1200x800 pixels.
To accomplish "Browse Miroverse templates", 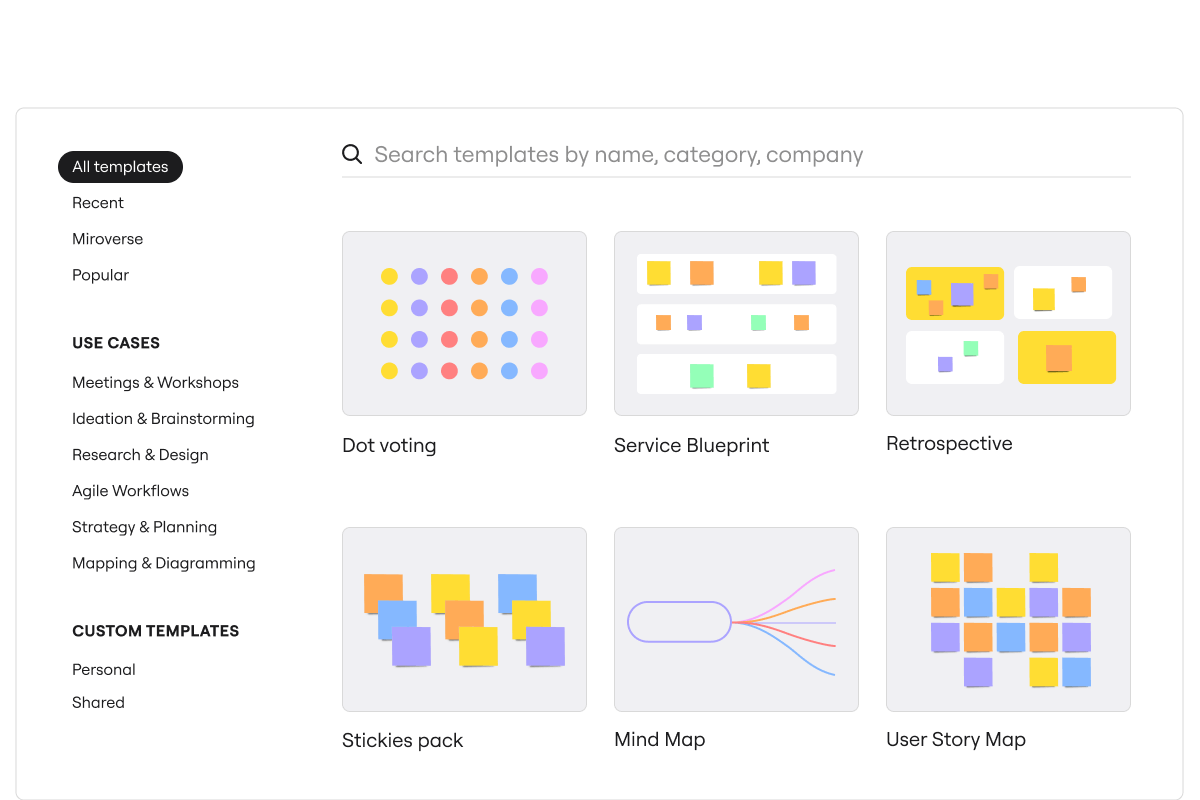I will click(x=107, y=238).
